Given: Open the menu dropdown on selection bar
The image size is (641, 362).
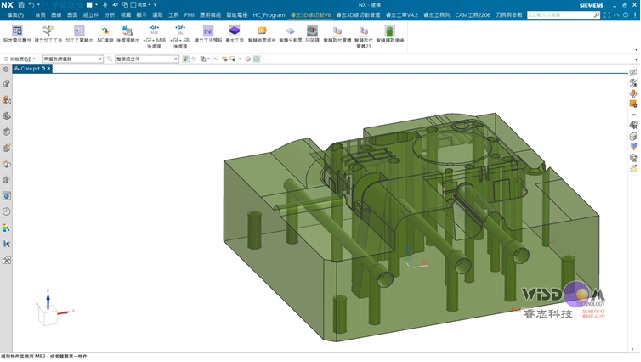Looking at the screenshot, I should coord(20,59).
